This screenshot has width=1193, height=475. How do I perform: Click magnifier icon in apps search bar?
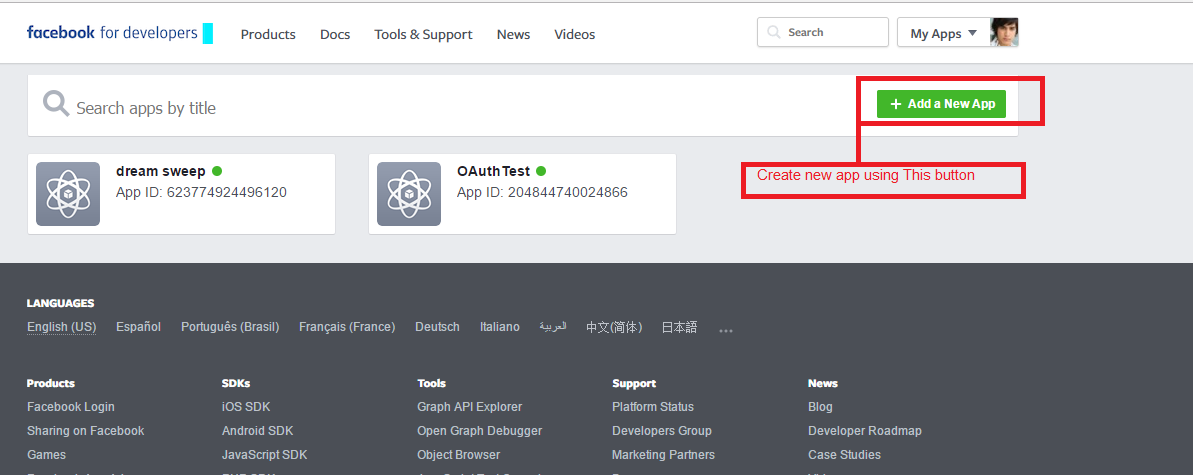click(x=56, y=104)
